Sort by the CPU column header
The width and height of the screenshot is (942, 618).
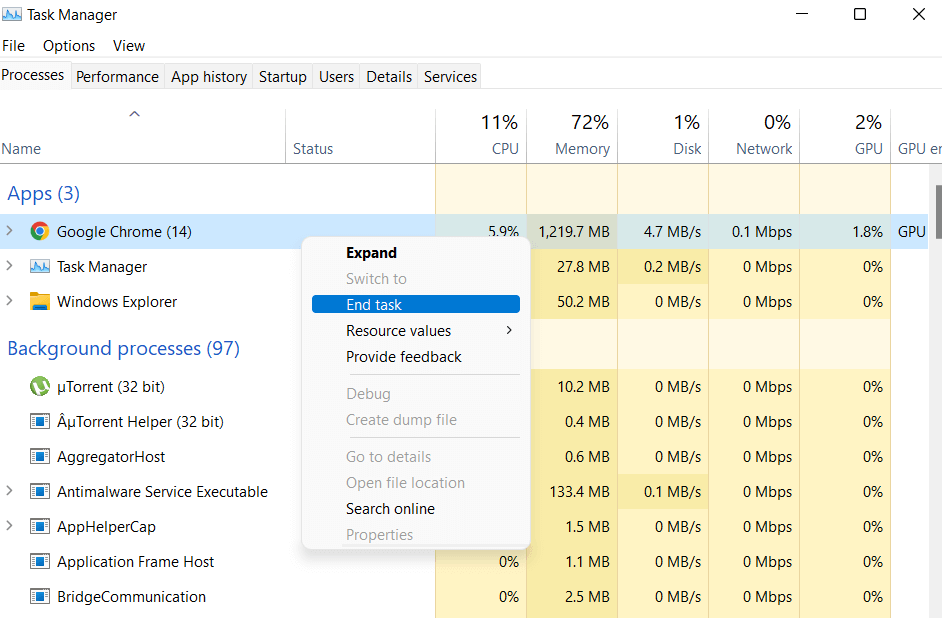tap(481, 136)
